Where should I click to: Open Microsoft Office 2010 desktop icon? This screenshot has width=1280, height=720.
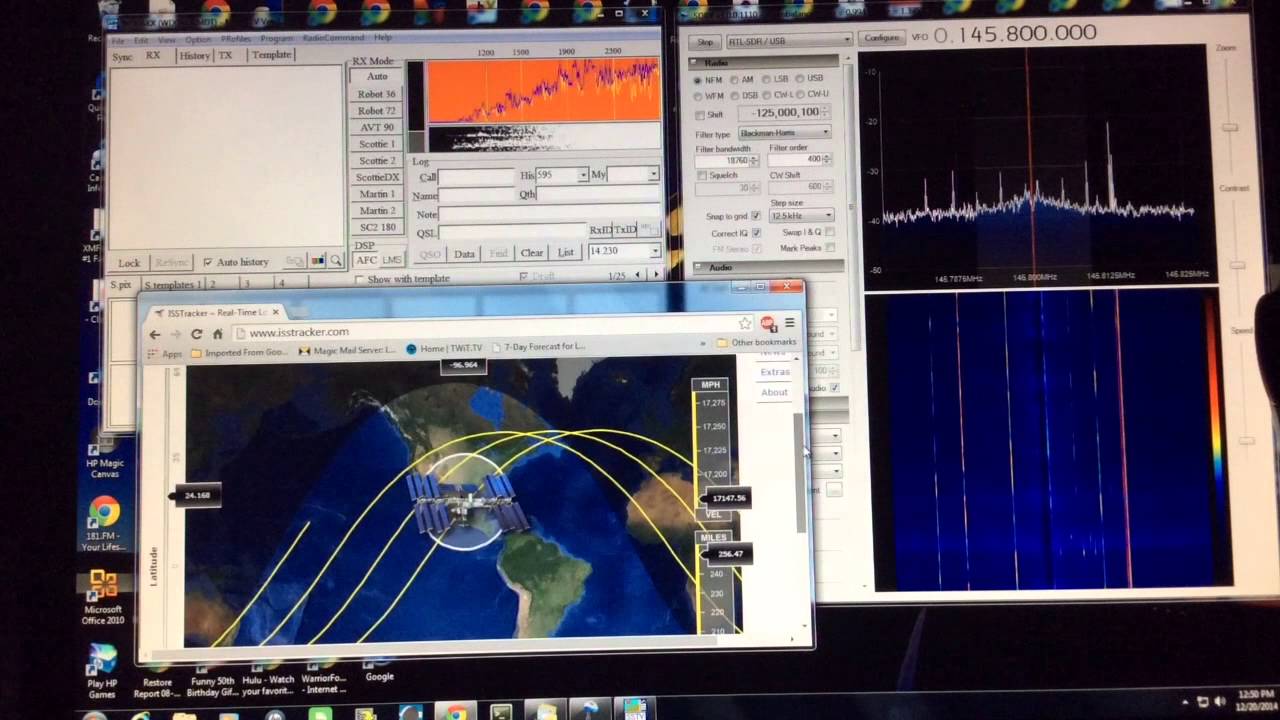(x=103, y=597)
